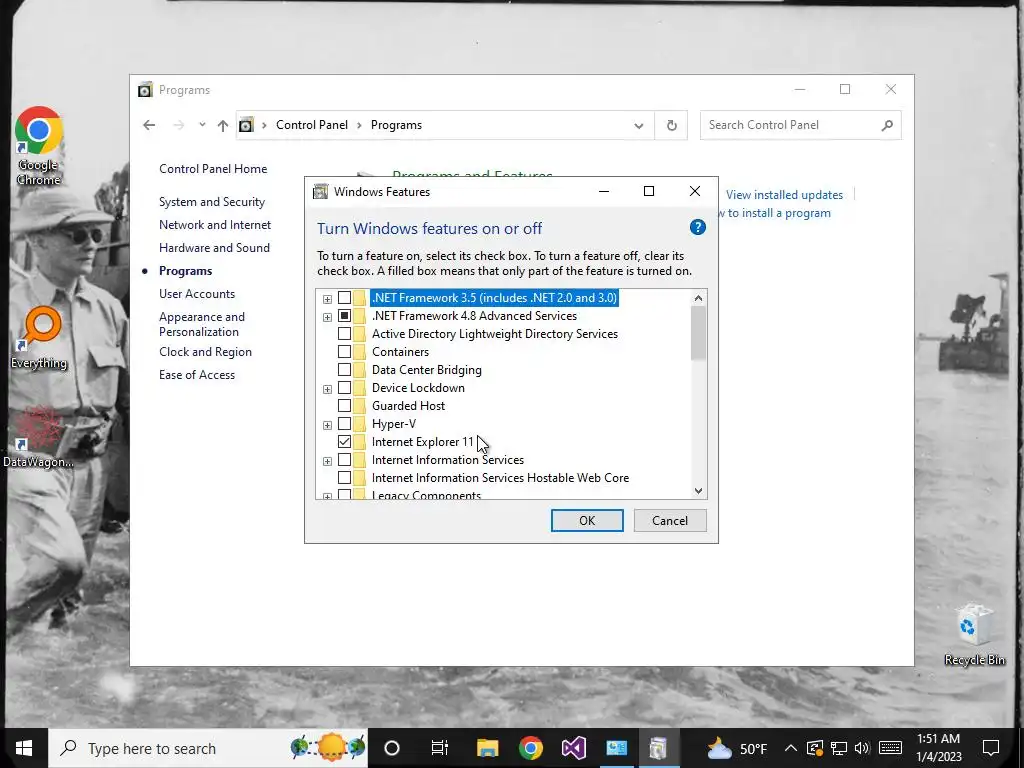The height and width of the screenshot is (768, 1024).
Task: Expand the Device Lockdown node
Action: [x=327, y=389]
